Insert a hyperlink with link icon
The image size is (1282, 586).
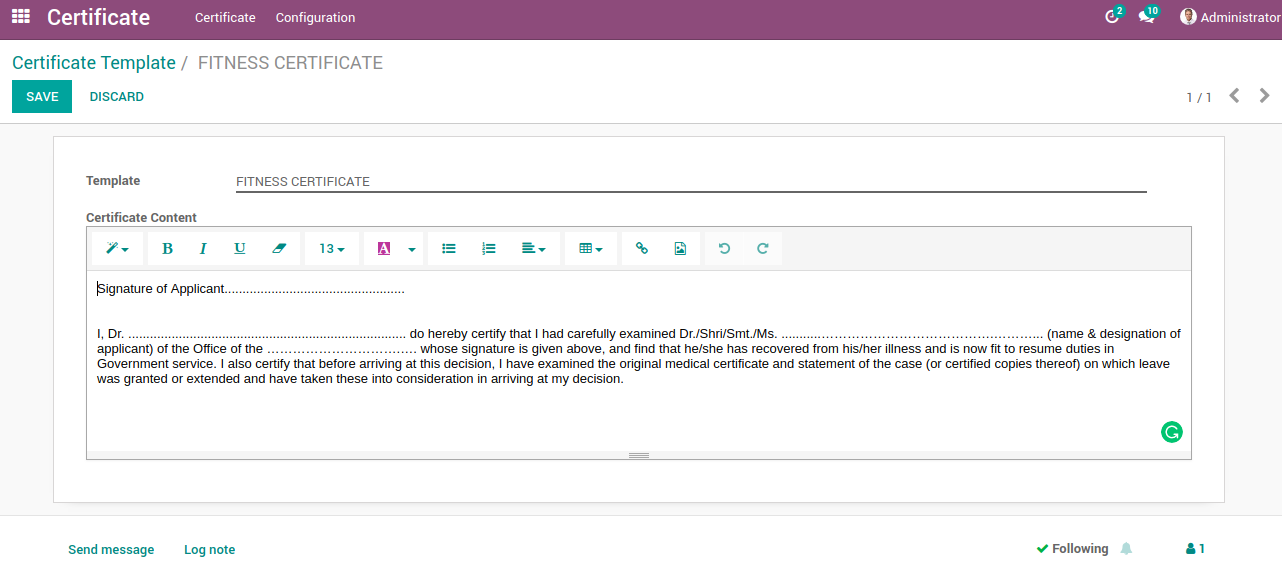click(642, 249)
